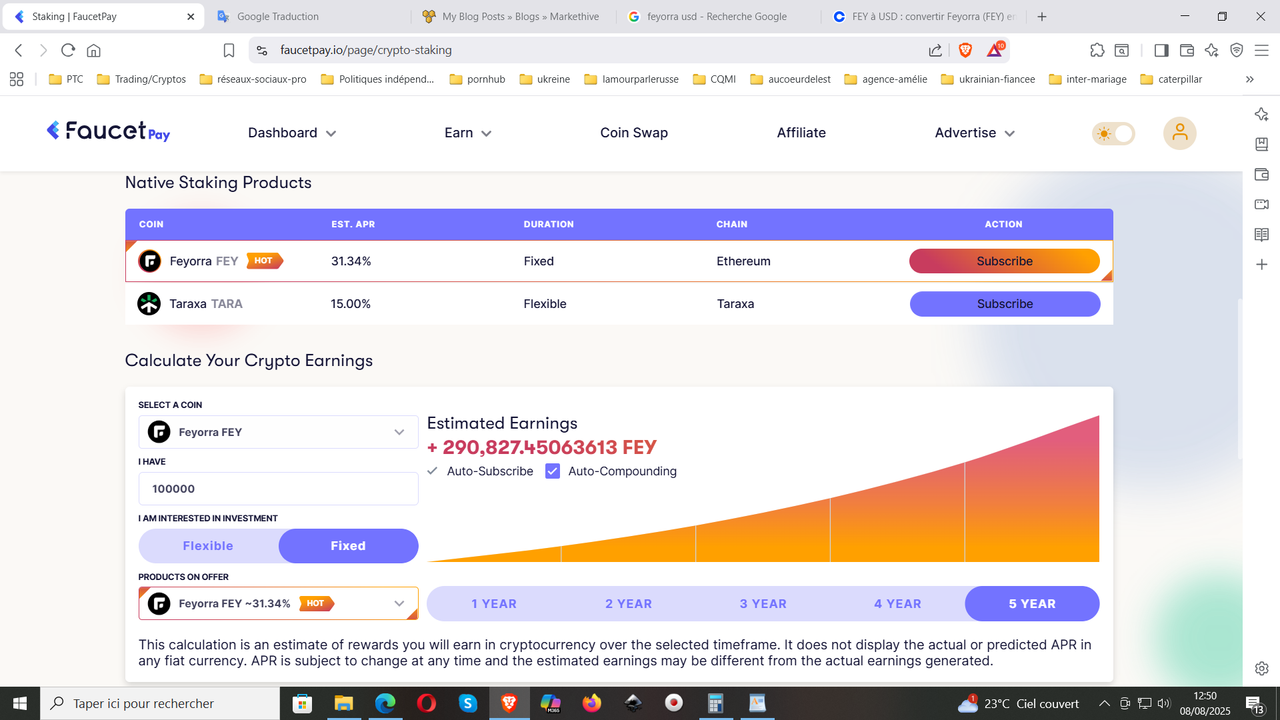Screen dimensions: 1280x720
Task: Go back to previous page
Action: point(18,50)
